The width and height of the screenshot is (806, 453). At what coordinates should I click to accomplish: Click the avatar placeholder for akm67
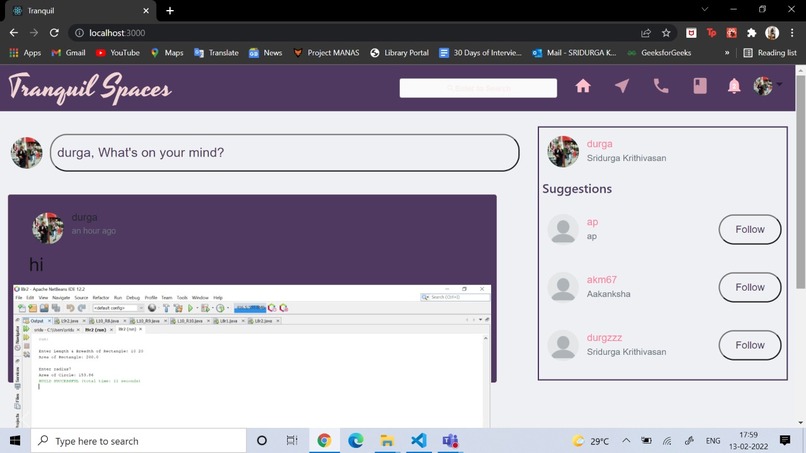[x=563, y=287]
